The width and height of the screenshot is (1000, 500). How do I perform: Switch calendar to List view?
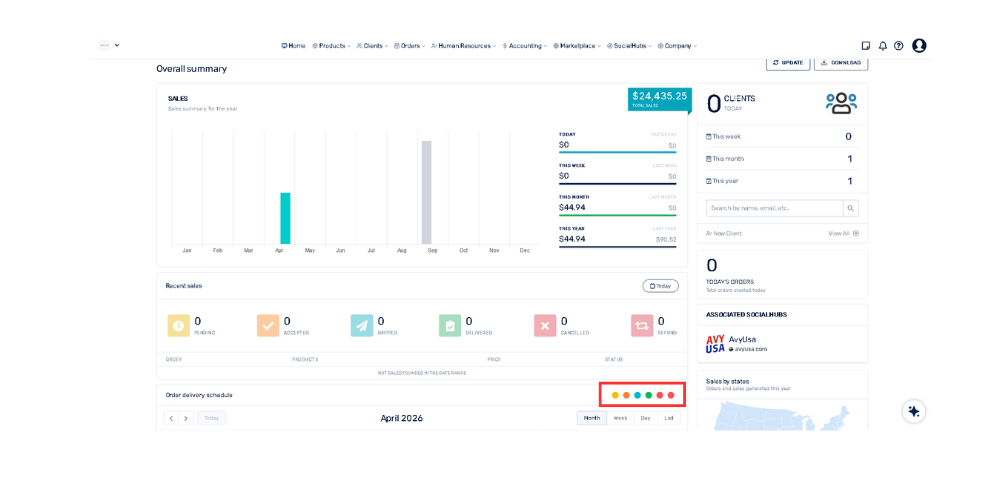coord(669,418)
